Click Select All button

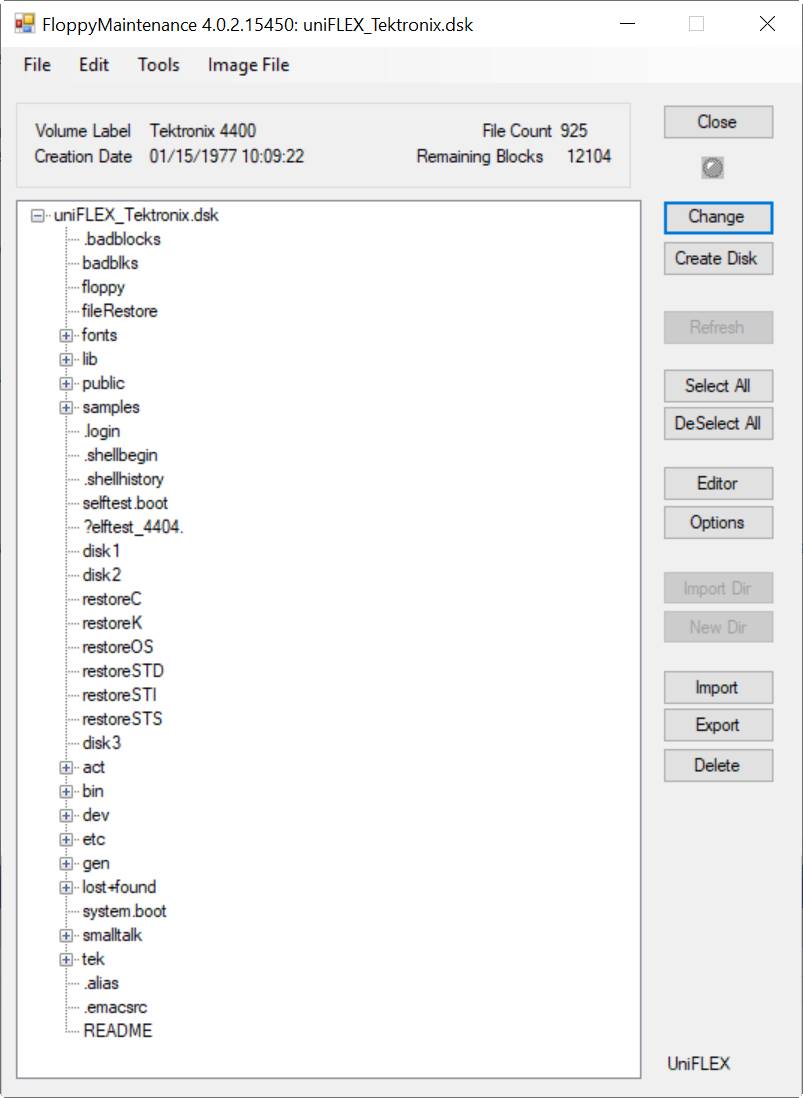tap(717, 386)
